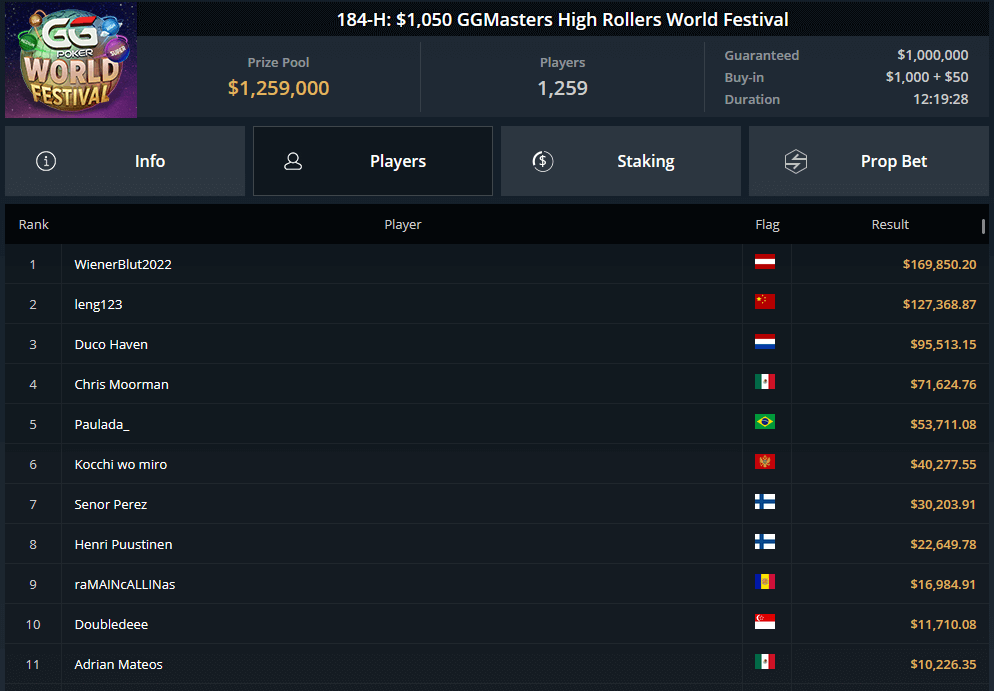Select the Players person icon
This screenshot has width=994, height=691.
tap(292, 160)
